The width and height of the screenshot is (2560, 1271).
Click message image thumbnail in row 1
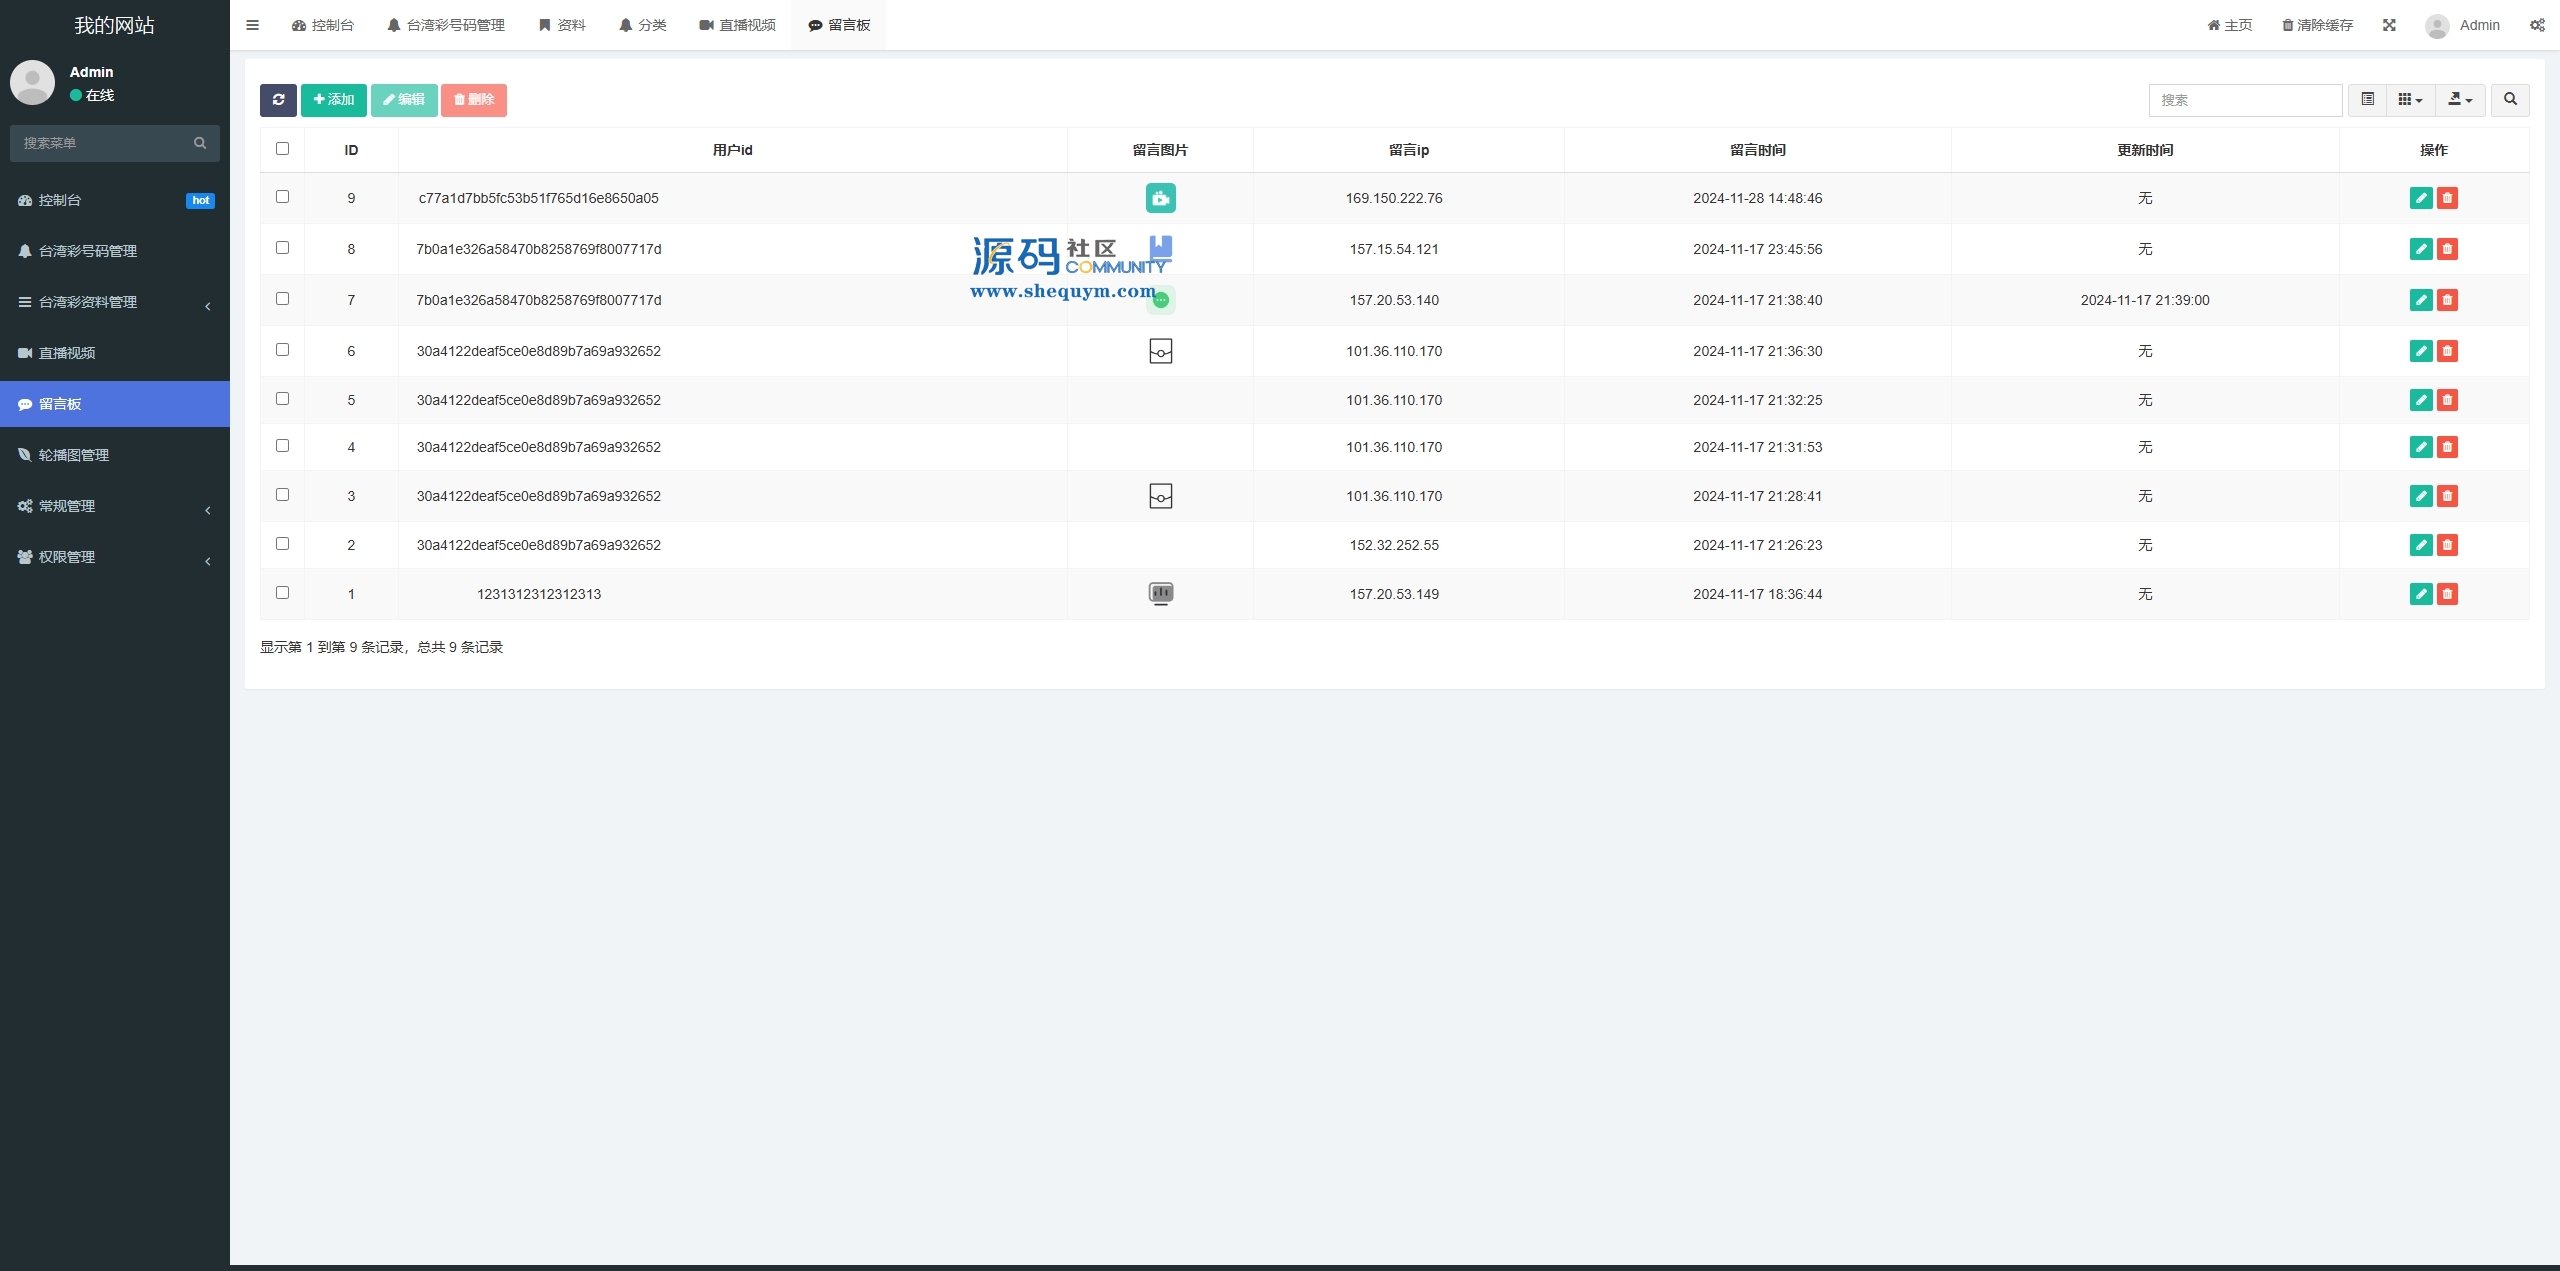(x=1160, y=594)
